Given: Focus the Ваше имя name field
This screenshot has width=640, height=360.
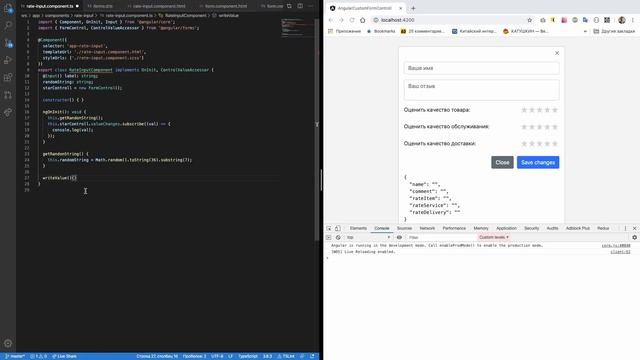Looking at the screenshot, I should point(482,68).
